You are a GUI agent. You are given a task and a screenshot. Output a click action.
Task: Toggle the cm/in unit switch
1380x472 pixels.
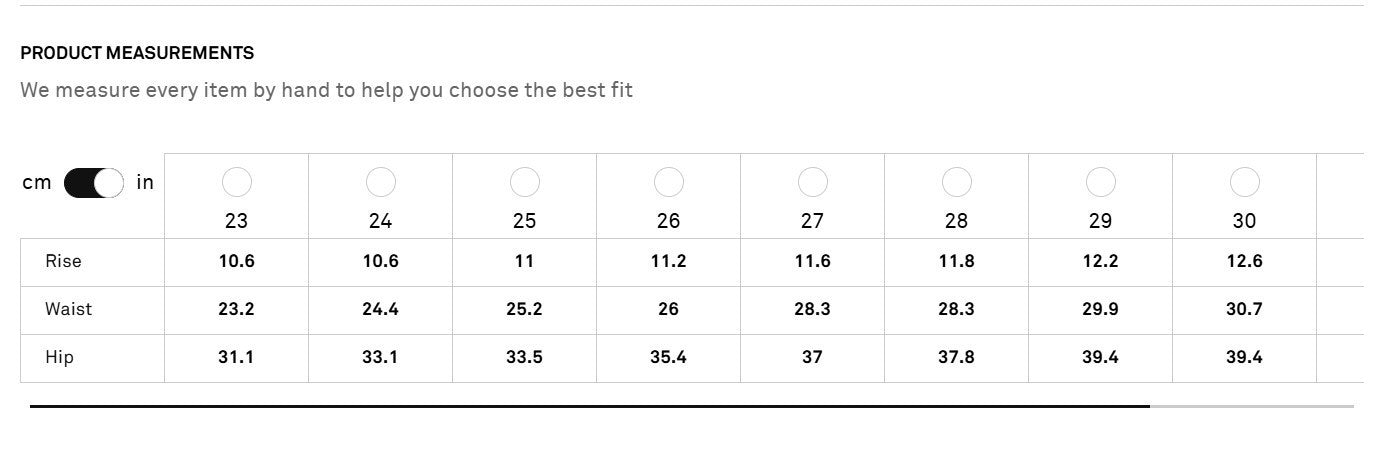pos(94,183)
